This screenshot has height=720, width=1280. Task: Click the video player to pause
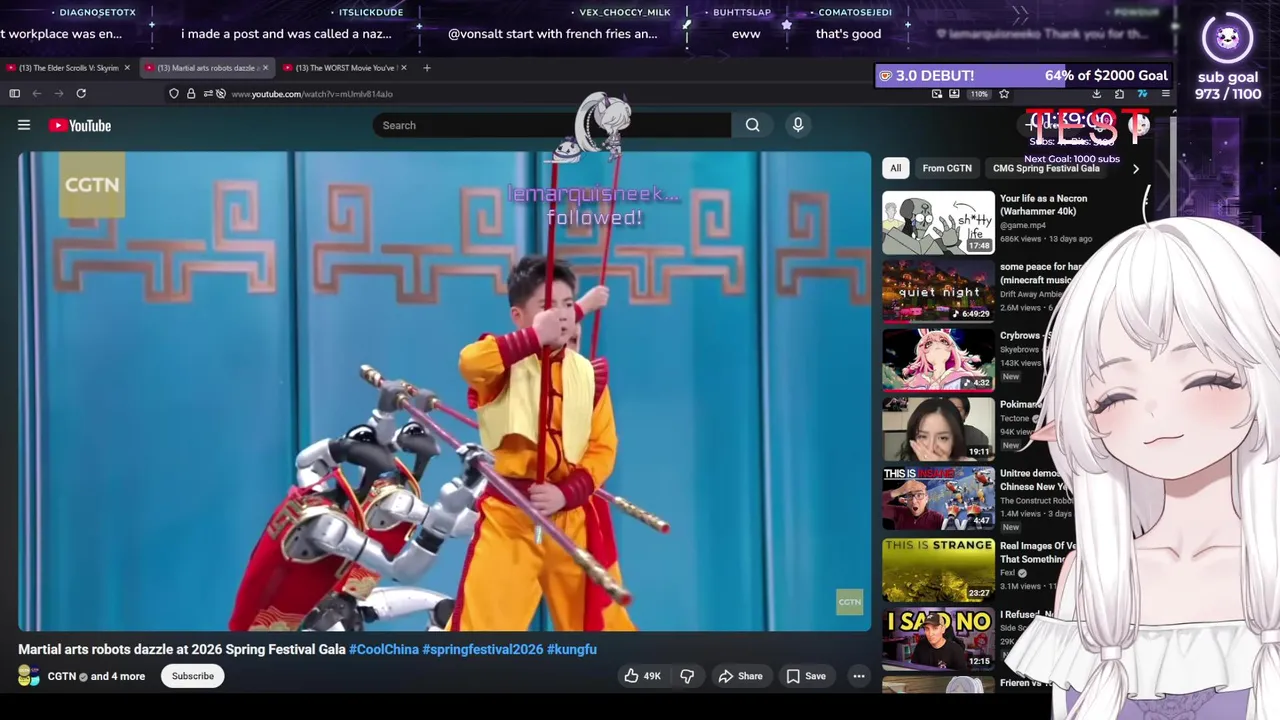[x=444, y=391]
